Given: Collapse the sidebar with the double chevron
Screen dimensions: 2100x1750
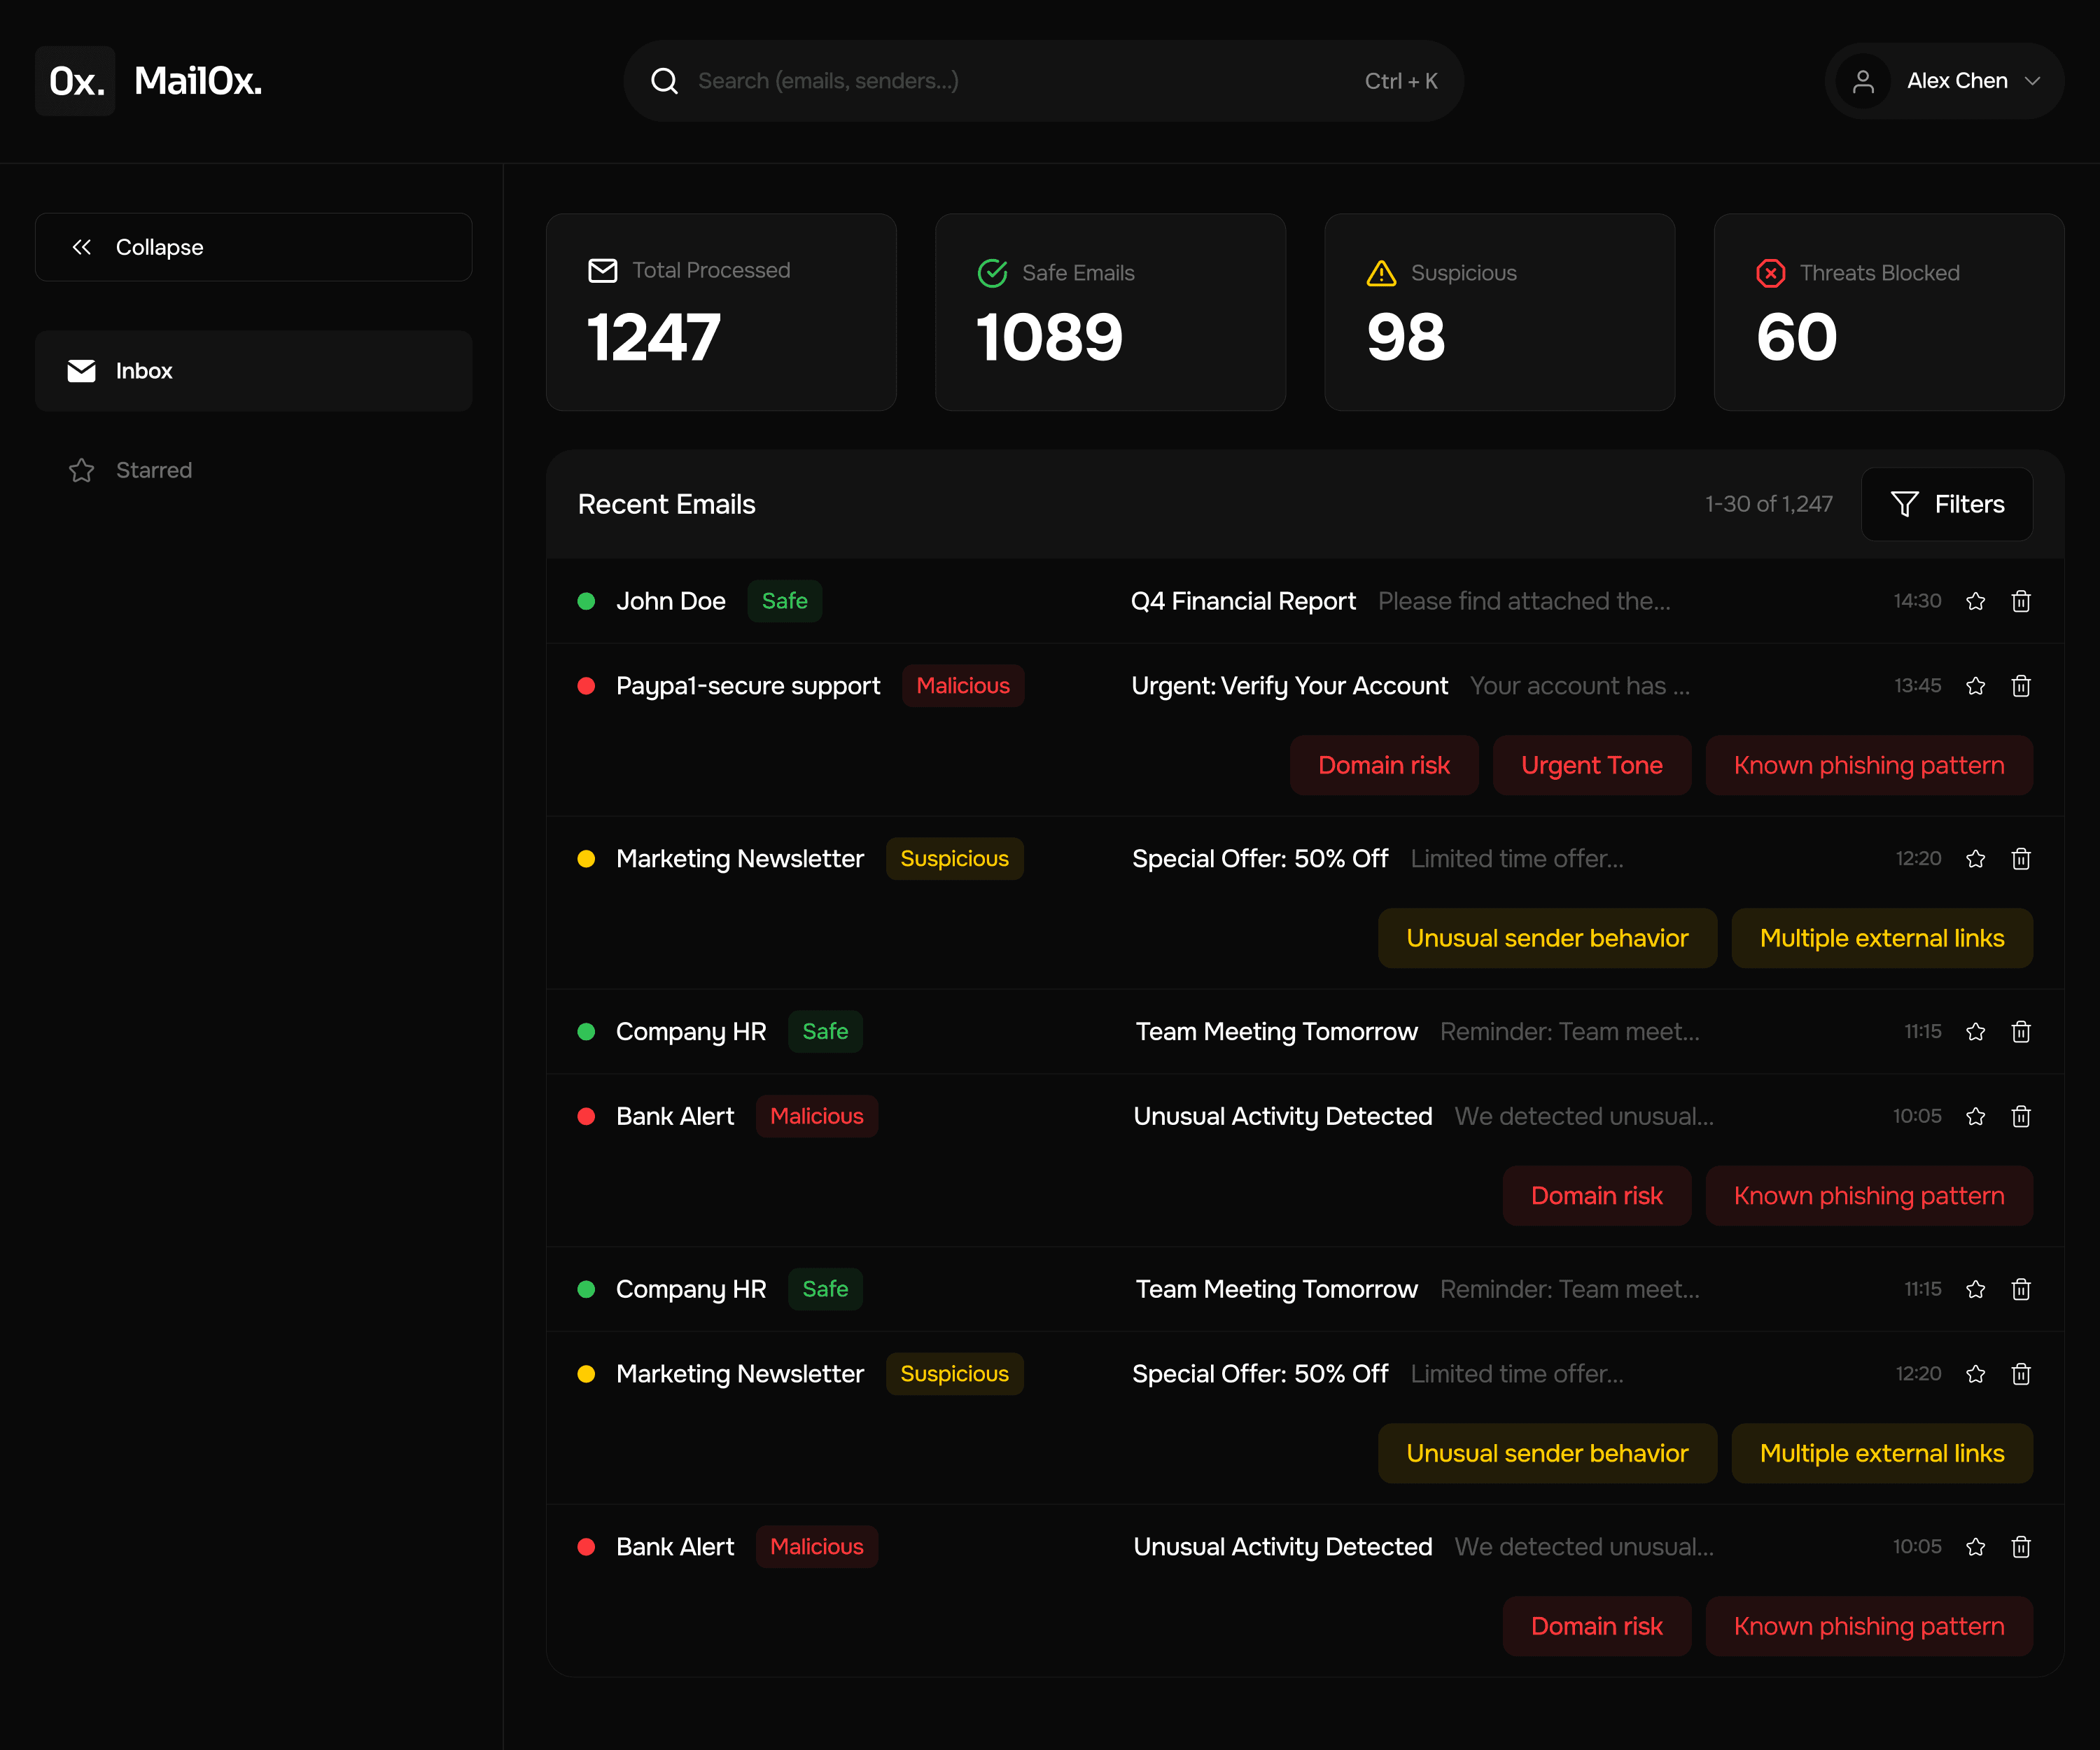Looking at the screenshot, I should click(82, 247).
